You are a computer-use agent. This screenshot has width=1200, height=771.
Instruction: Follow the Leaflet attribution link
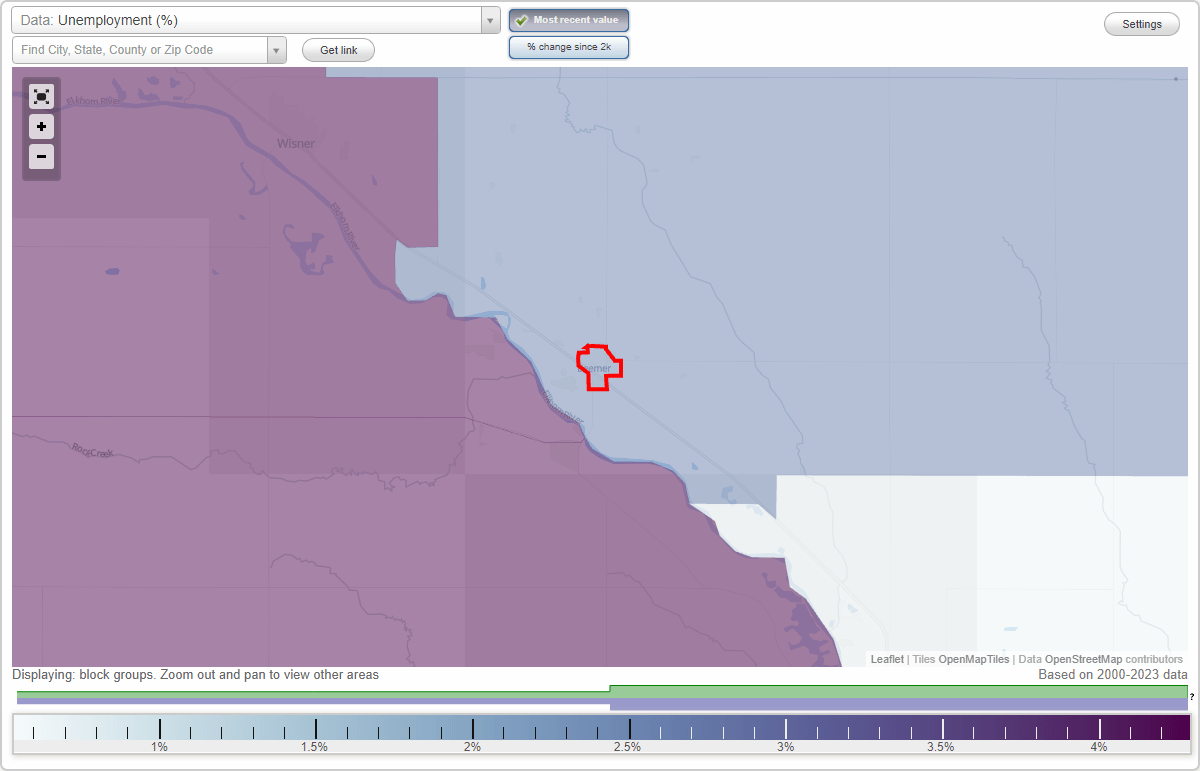click(887, 659)
